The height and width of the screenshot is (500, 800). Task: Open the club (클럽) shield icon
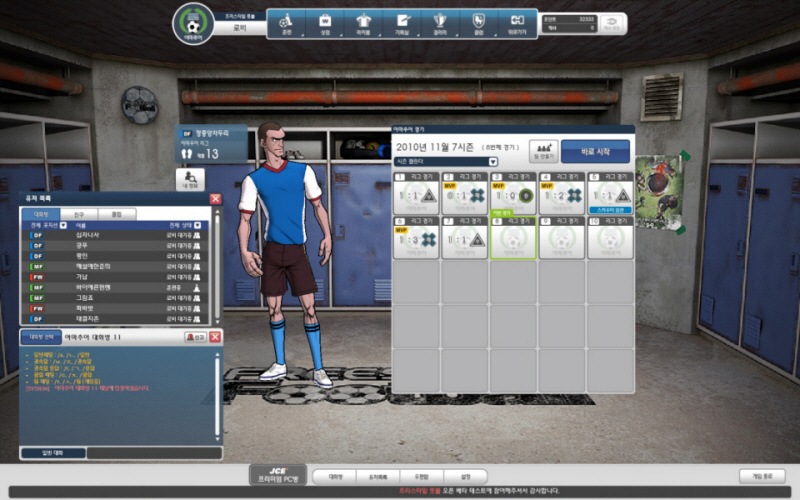[478, 23]
